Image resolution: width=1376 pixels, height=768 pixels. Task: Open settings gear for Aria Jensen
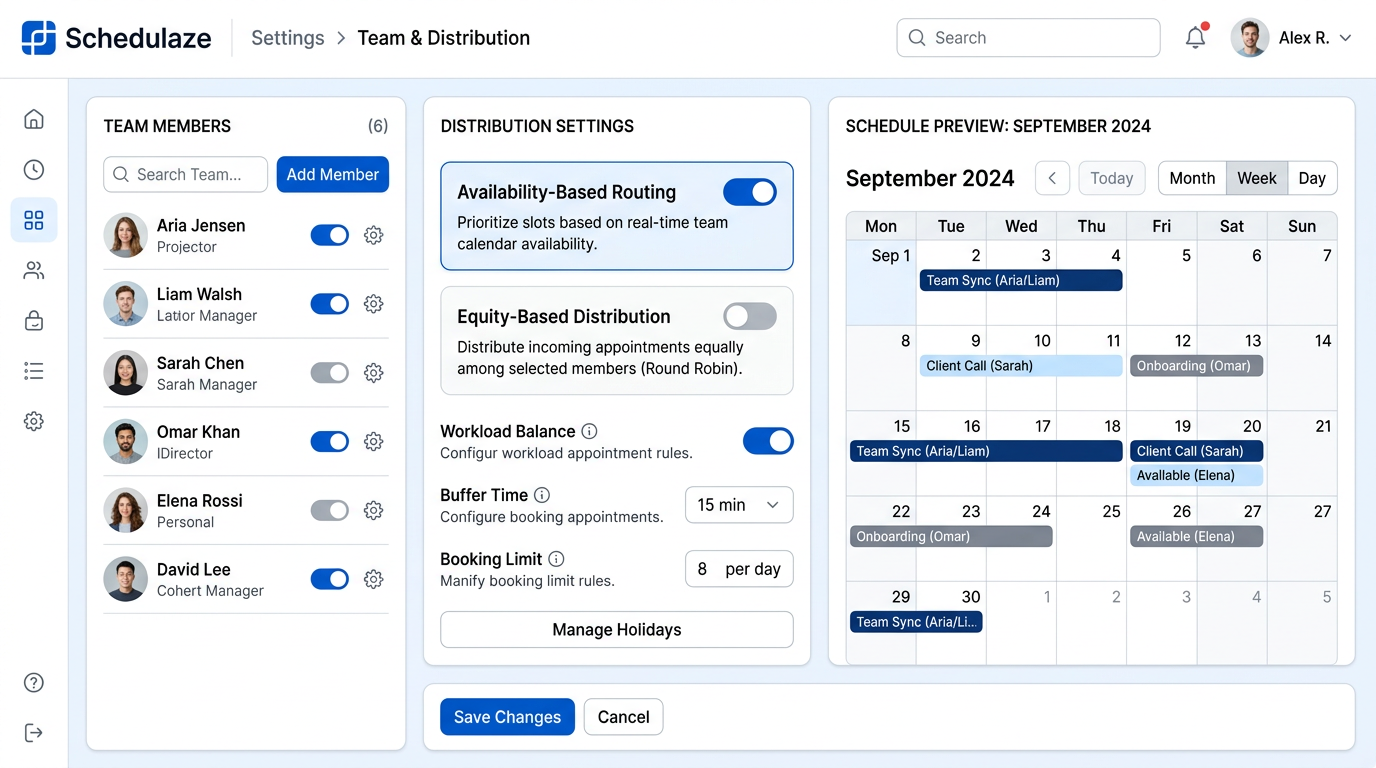(x=373, y=235)
